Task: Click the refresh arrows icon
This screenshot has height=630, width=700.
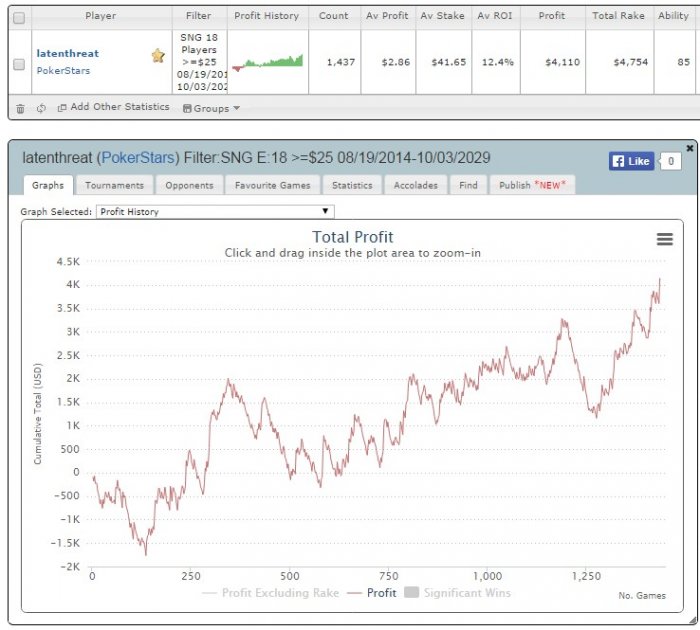Action: (x=41, y=108)
